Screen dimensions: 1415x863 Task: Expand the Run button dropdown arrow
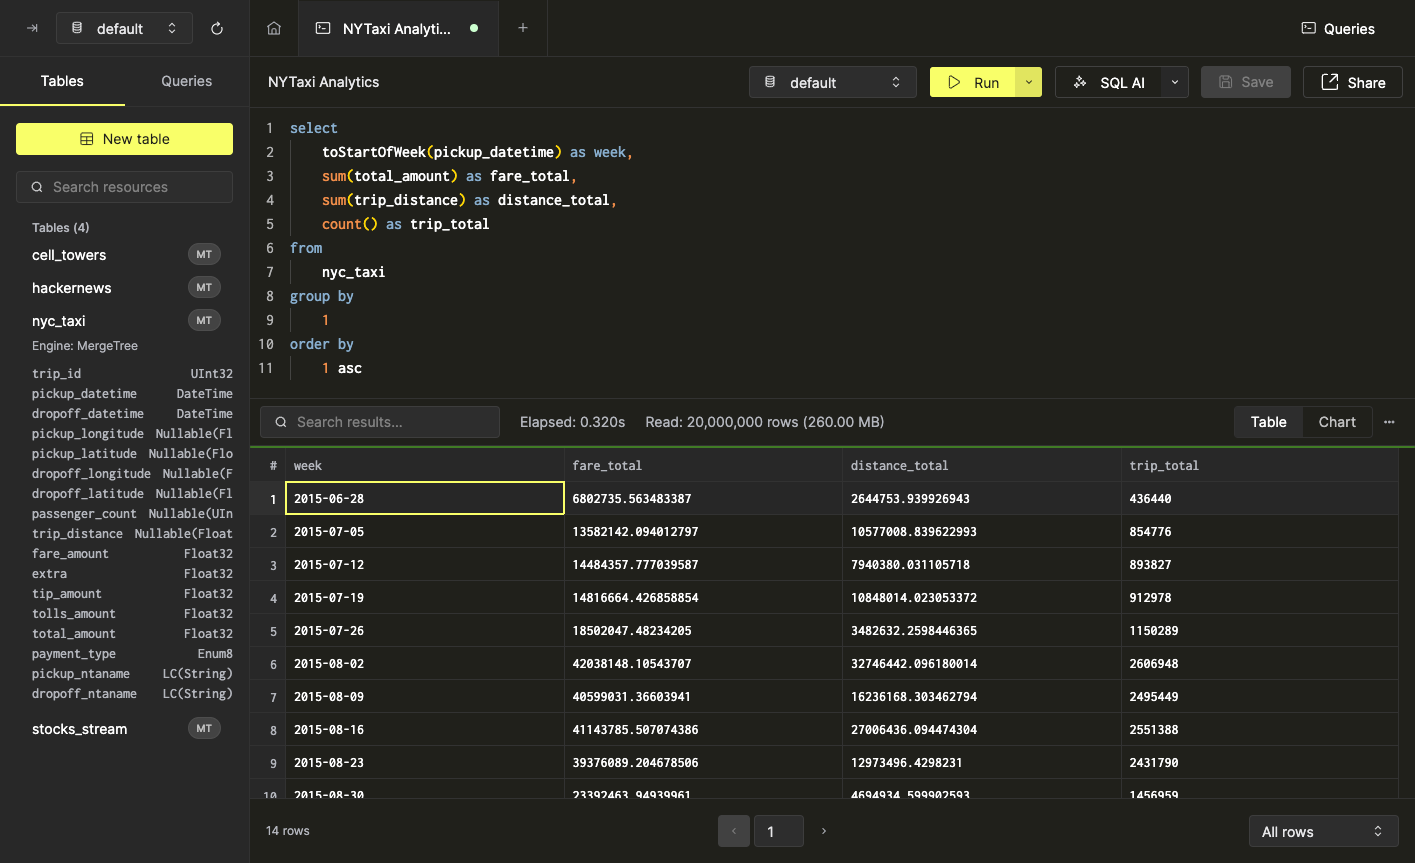click(x=1029, y=82)
